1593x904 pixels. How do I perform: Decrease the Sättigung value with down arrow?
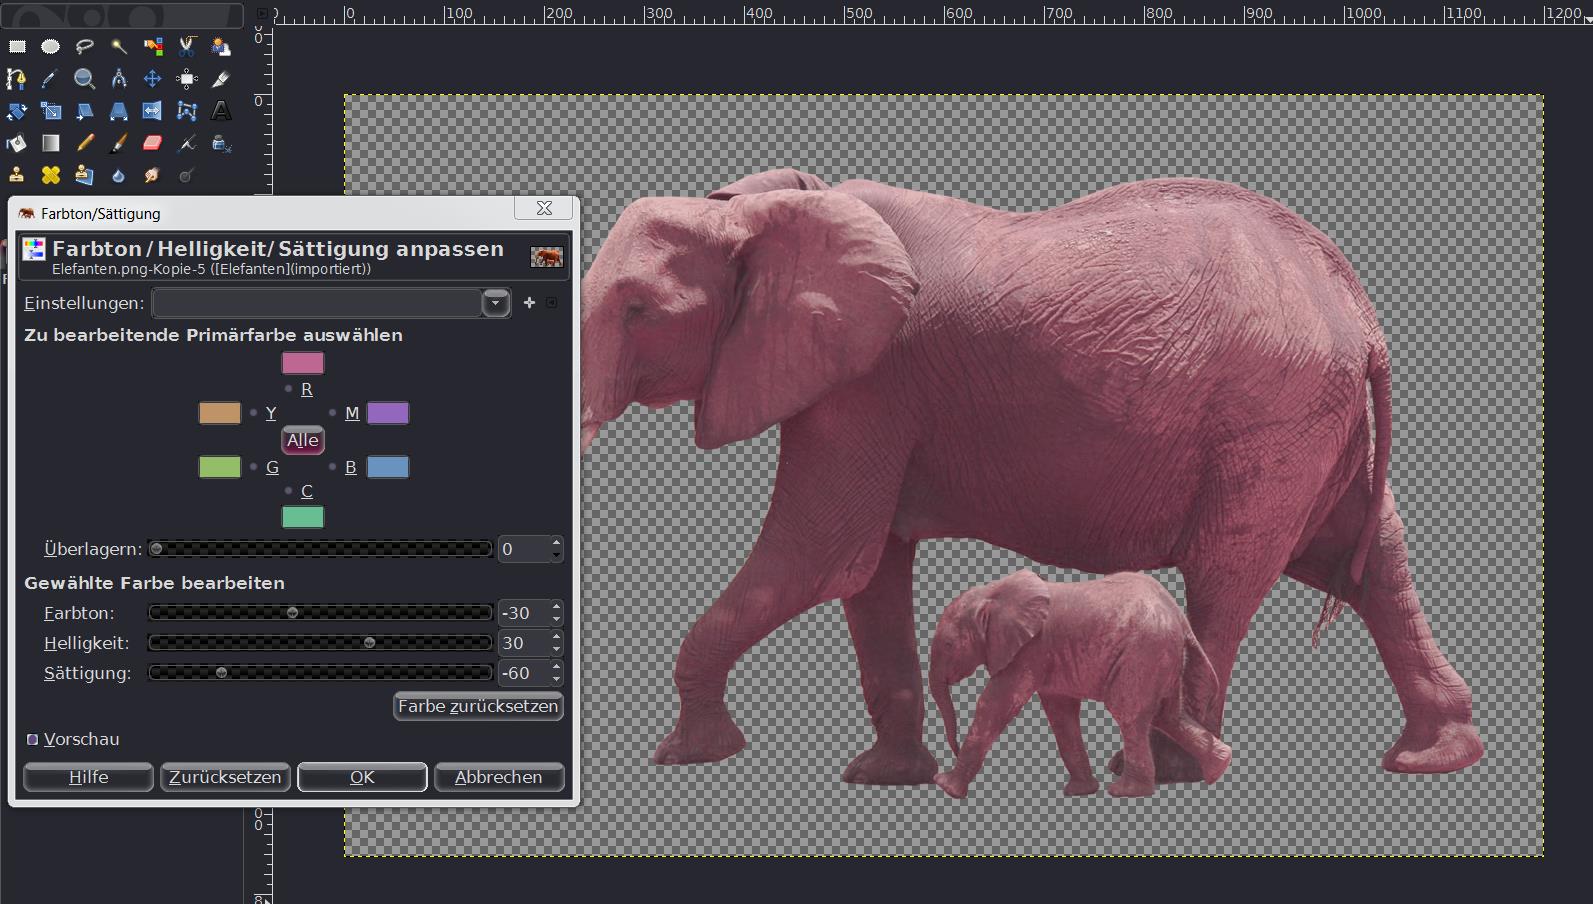[x=557, y=679]
